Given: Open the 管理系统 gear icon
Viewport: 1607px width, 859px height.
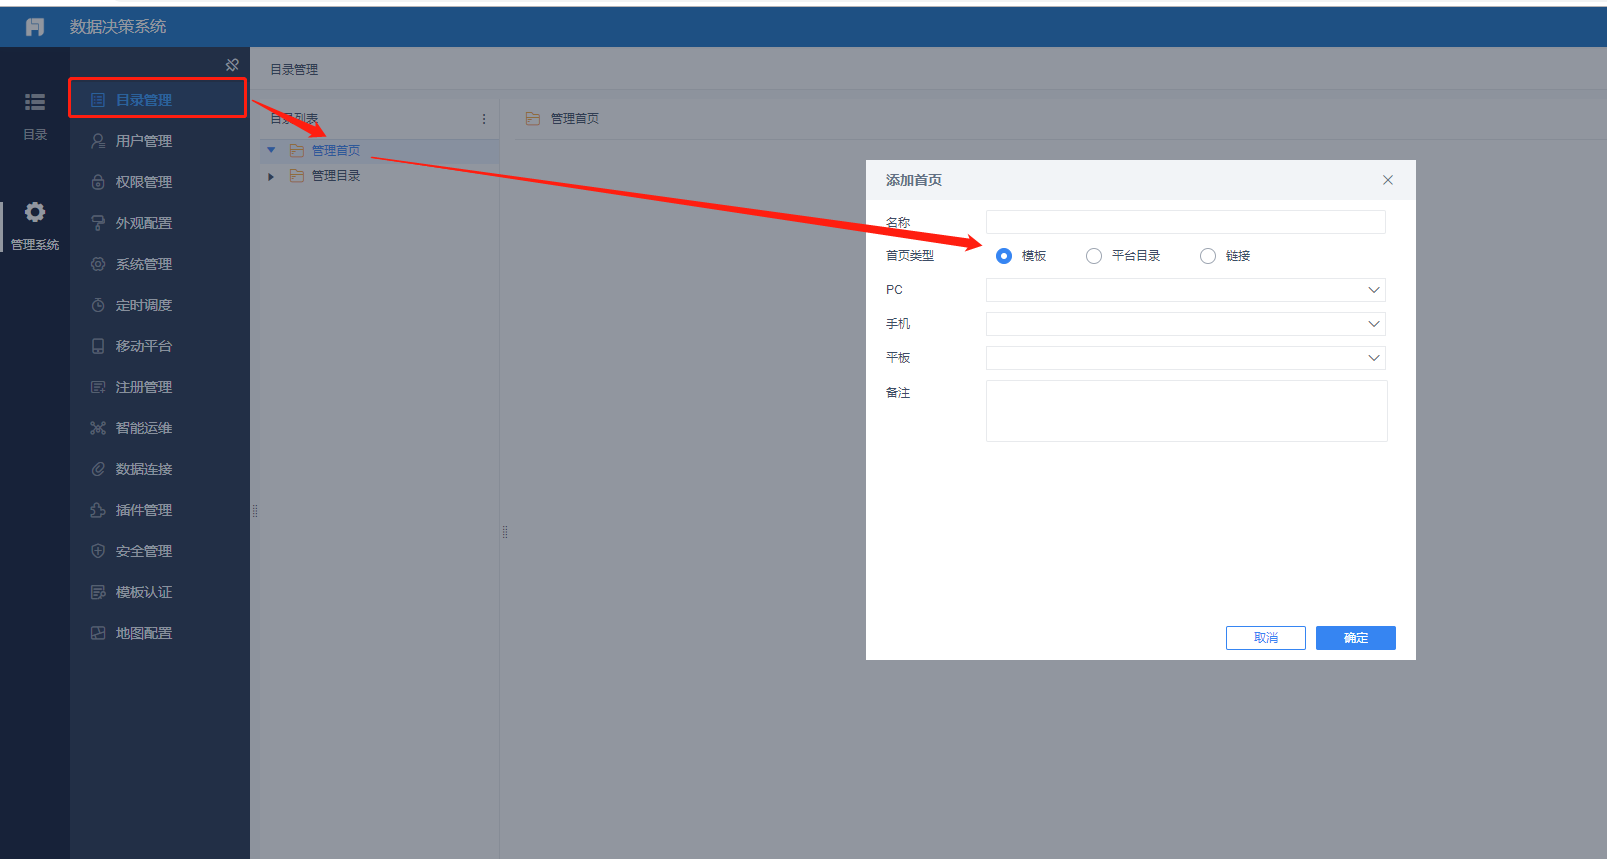Looking at the screenshot, I should pos(35,212).
